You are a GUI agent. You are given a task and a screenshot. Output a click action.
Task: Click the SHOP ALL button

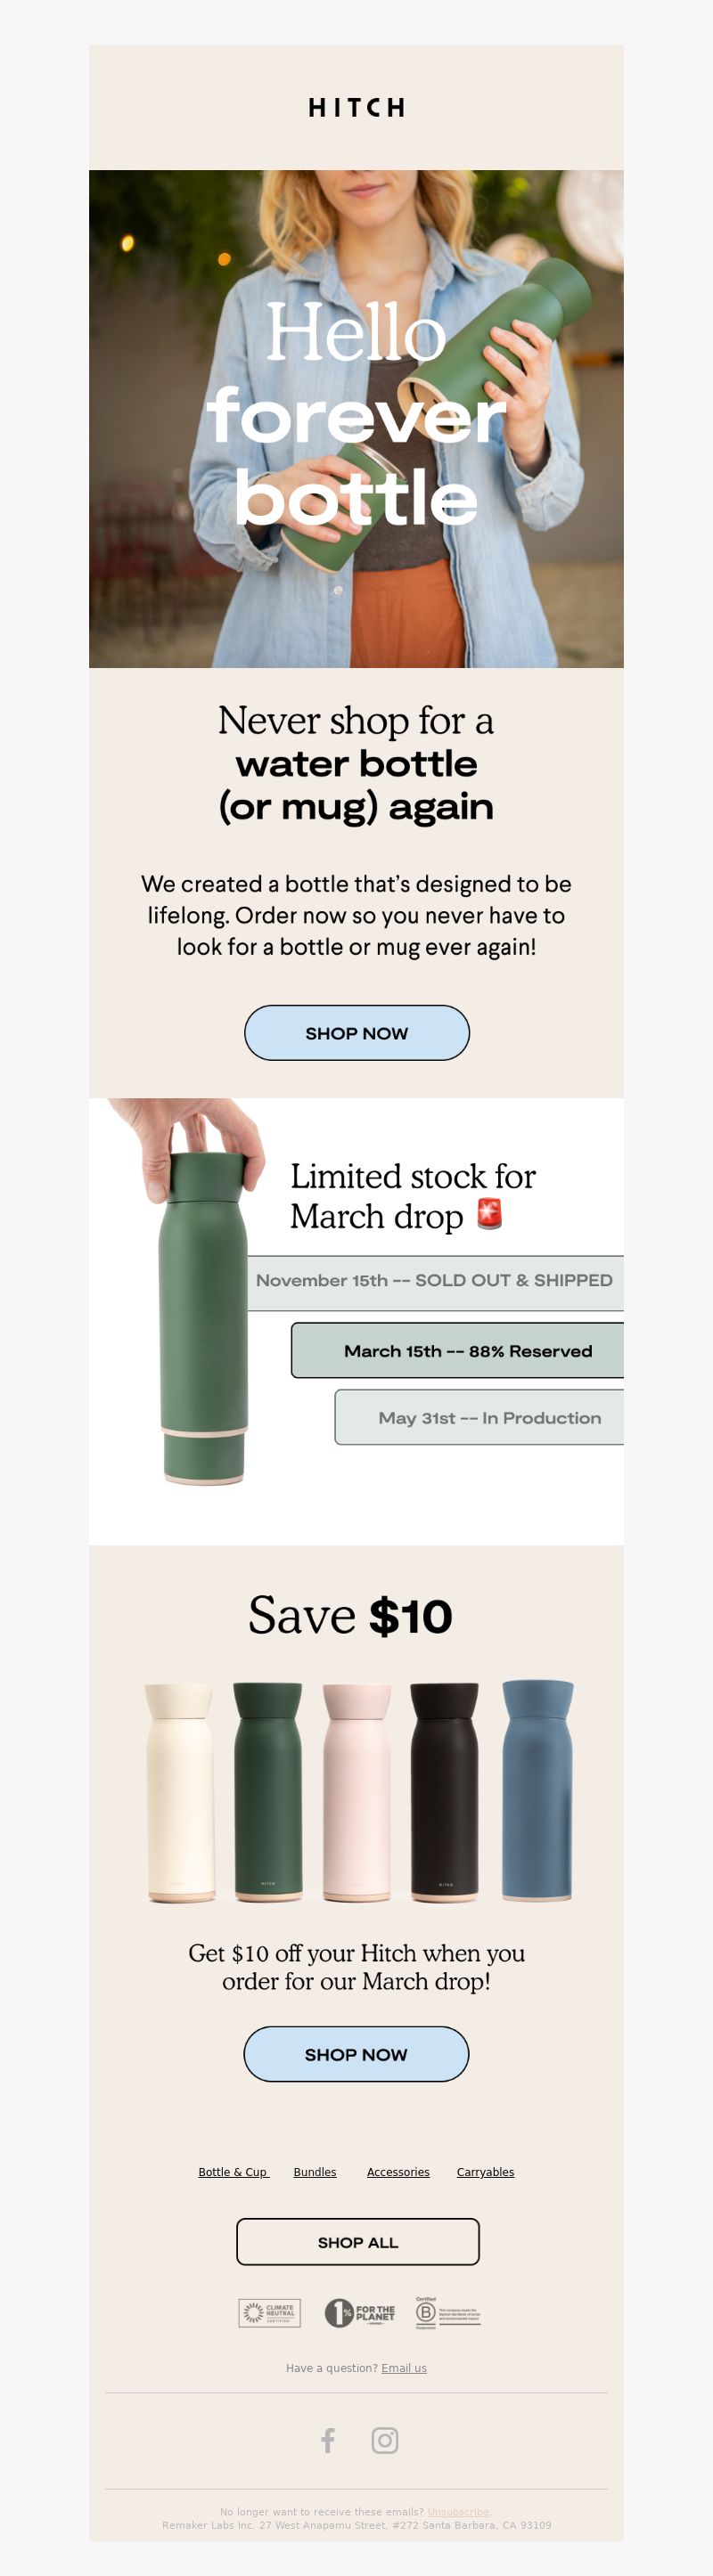(x=358, y=2242)
